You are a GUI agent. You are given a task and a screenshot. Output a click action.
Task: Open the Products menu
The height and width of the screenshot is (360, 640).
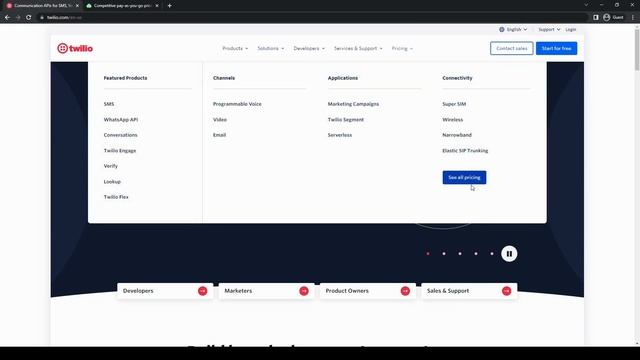(235, 48)
